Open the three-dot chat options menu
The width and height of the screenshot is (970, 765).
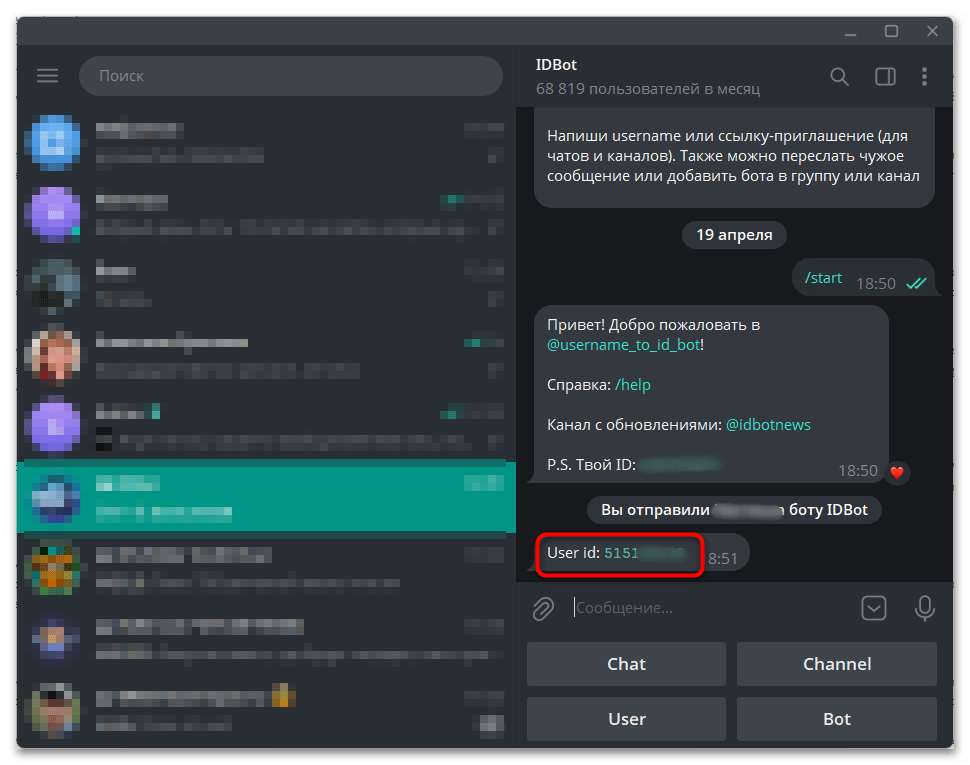[924, 76]
